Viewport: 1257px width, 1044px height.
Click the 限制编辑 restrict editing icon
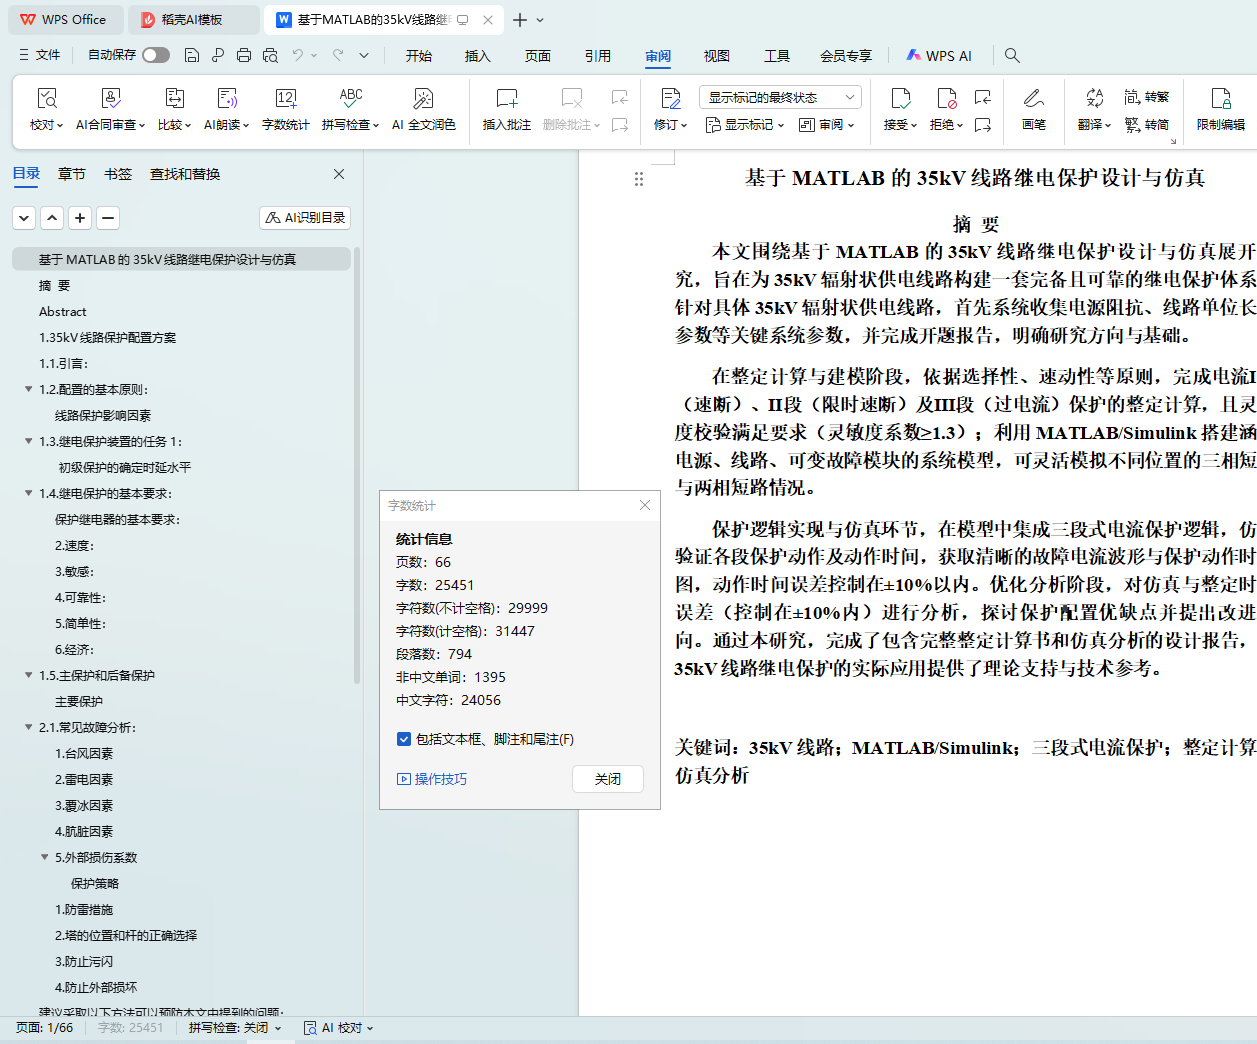tap(1220, 99)
